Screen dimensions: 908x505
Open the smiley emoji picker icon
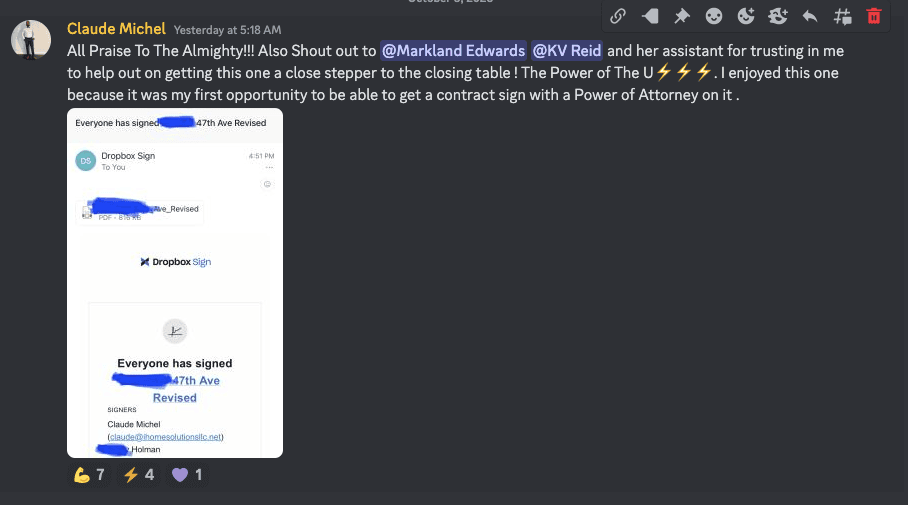click(713, 16)
